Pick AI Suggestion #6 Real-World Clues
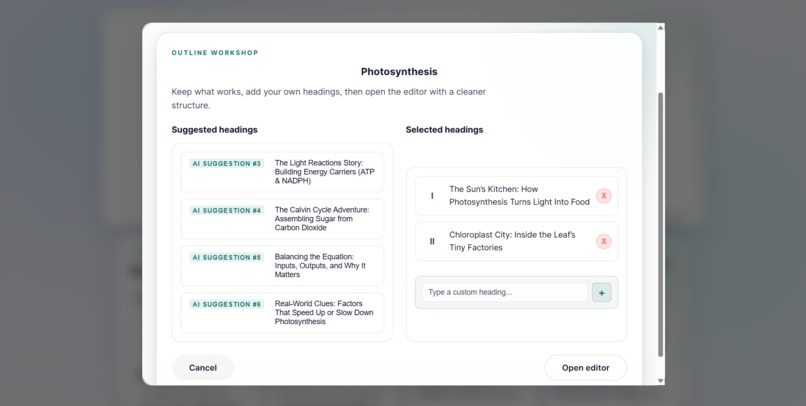Image resolution: width=806 pixels, height=406 pixels. [x=282, y=312]
